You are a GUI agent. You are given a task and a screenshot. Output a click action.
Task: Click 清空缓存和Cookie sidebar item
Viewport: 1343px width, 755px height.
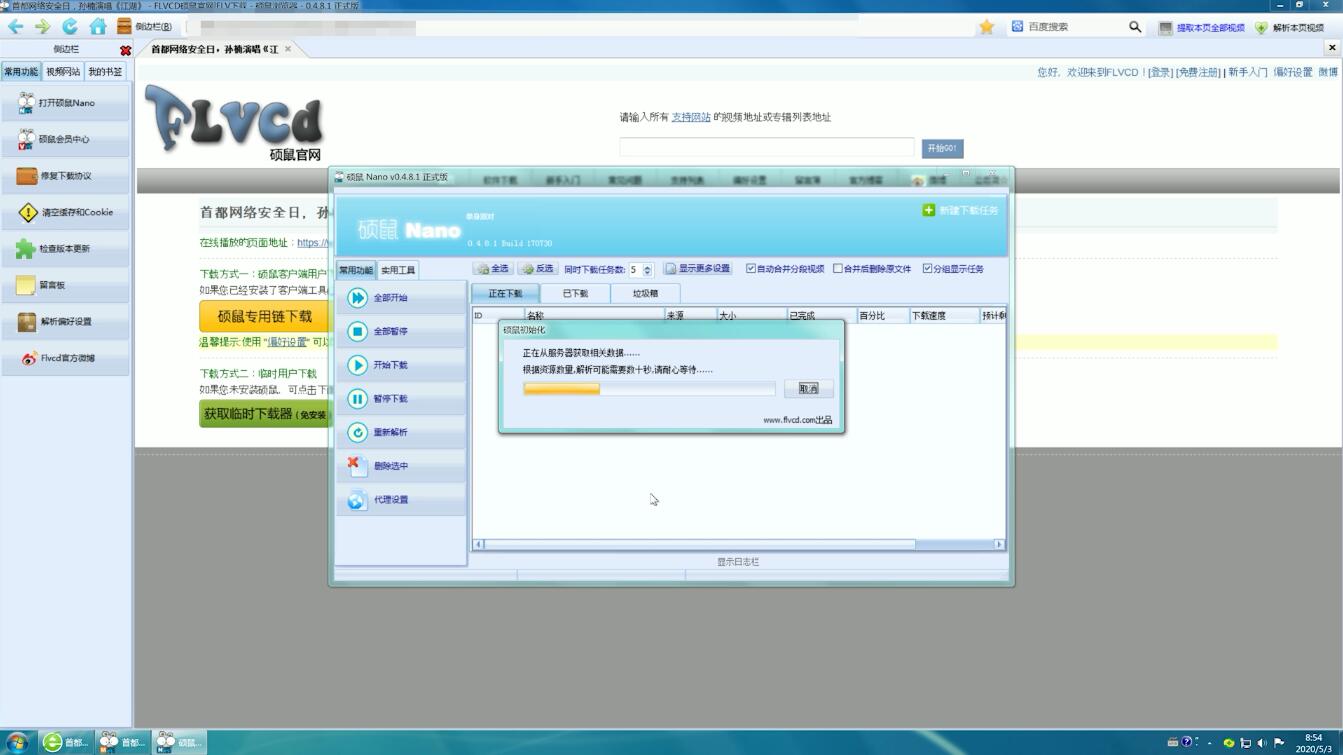66,212
